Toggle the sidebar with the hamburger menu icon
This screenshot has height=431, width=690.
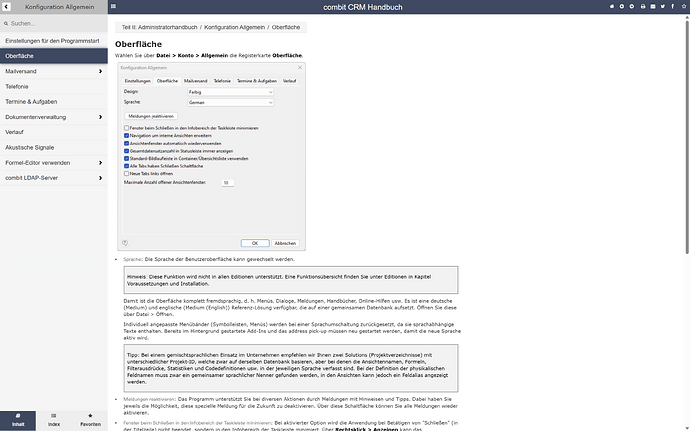pos(114,6)
